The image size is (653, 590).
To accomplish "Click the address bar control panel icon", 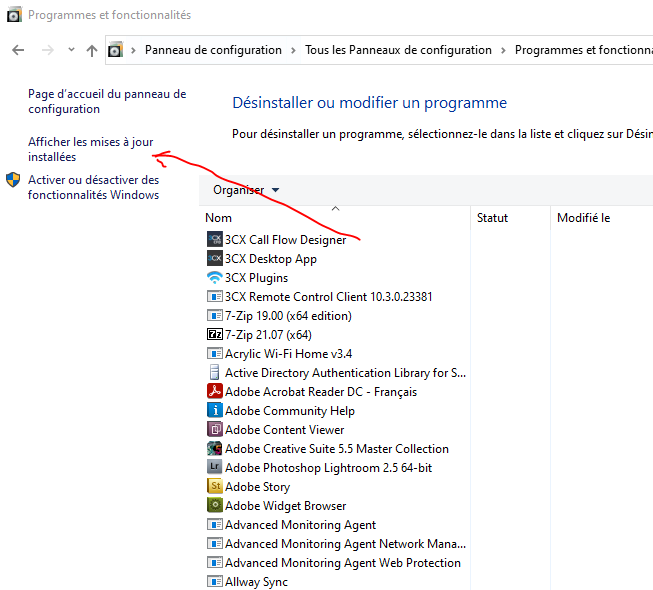I will click(x=115, y=50).
